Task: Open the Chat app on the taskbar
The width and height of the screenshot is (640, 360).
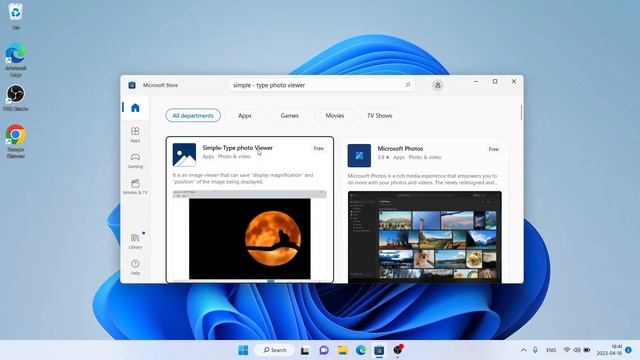Action: pos(324,350)
